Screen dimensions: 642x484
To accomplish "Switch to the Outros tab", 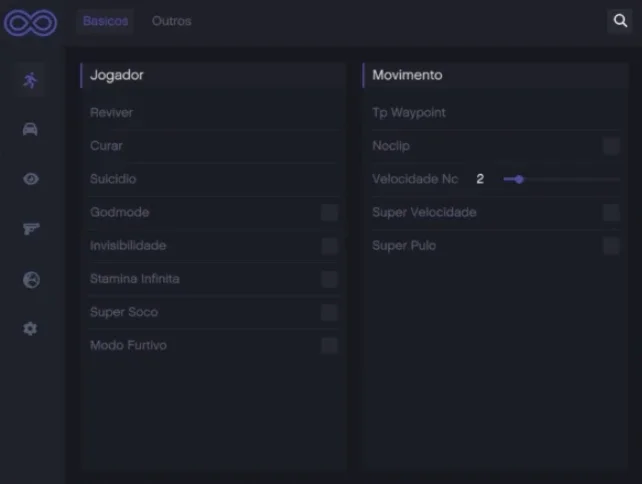I will tap(172, 21).
